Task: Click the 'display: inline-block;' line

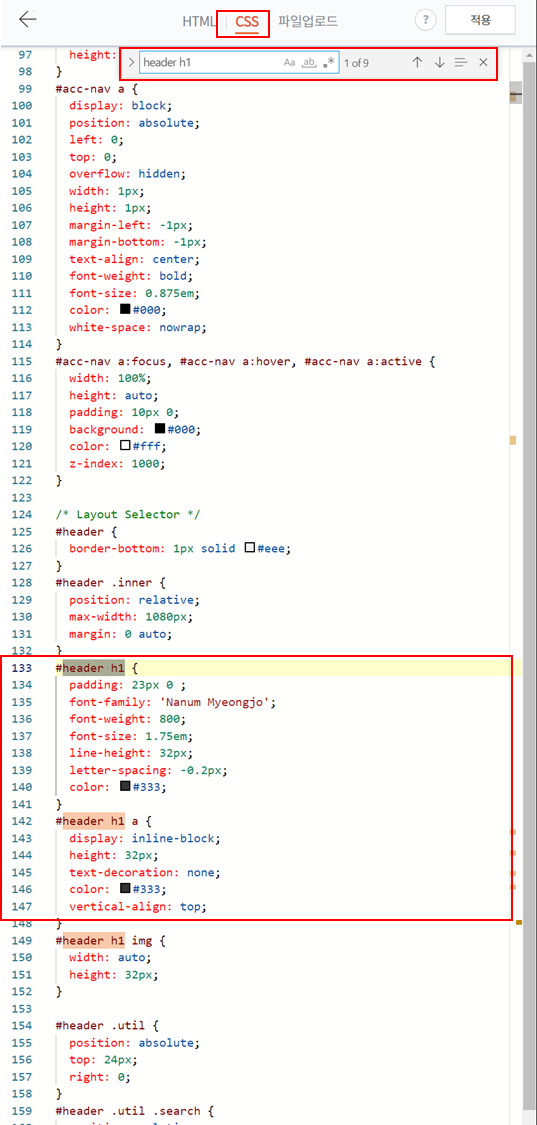Action: click(x=145, y=838)
